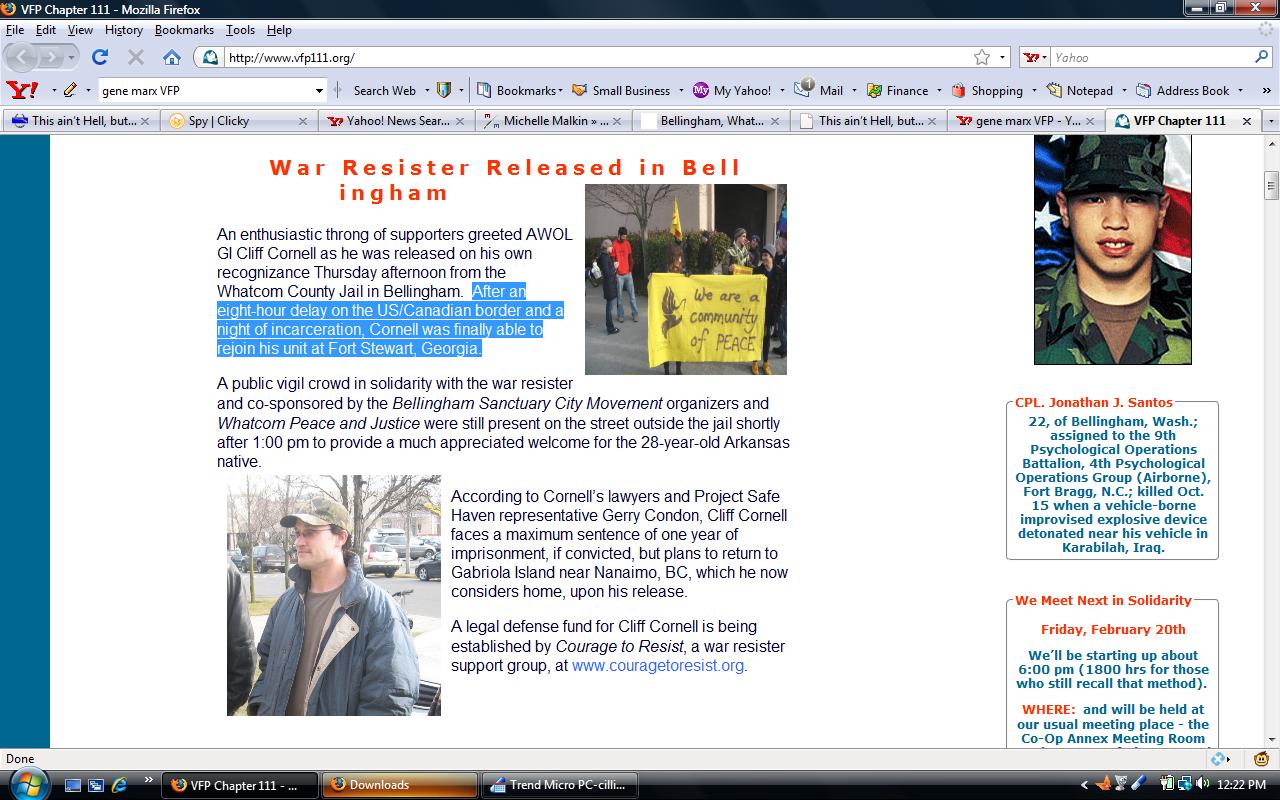Click the Yahoo! logo in toolbar
The height and width of the screenshot is (800, 1280).
click(x=22, y=90)
